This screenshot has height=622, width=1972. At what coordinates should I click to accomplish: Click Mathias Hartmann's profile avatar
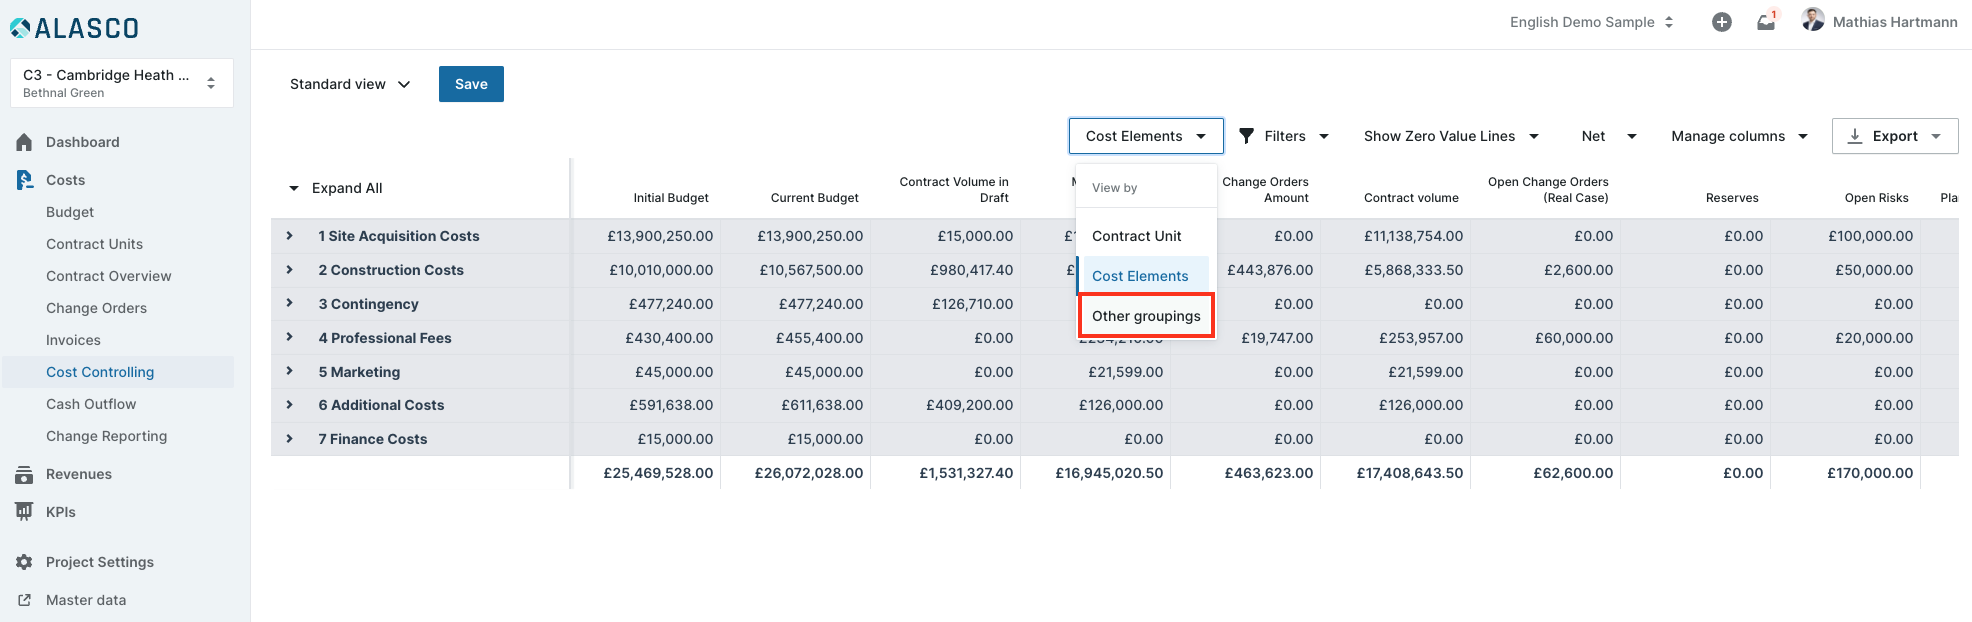(x=1812, y=20)
